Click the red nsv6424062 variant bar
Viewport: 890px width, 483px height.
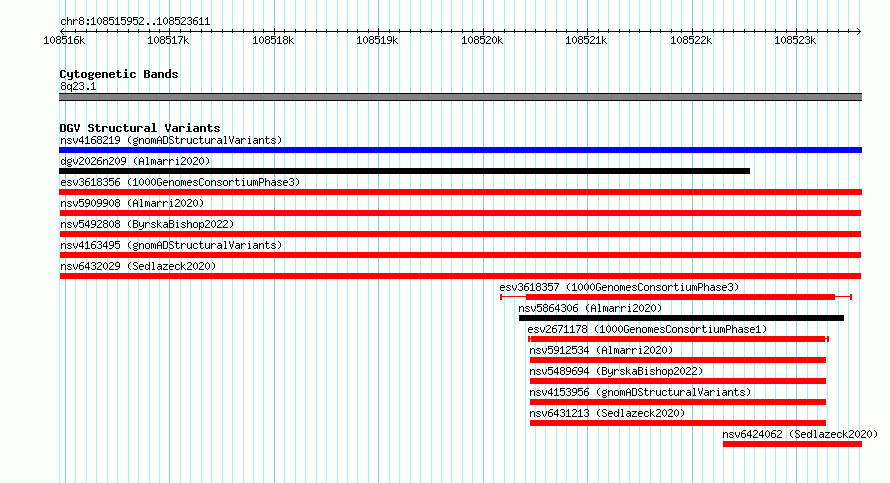pyautogui.click(x=792, y=444)
